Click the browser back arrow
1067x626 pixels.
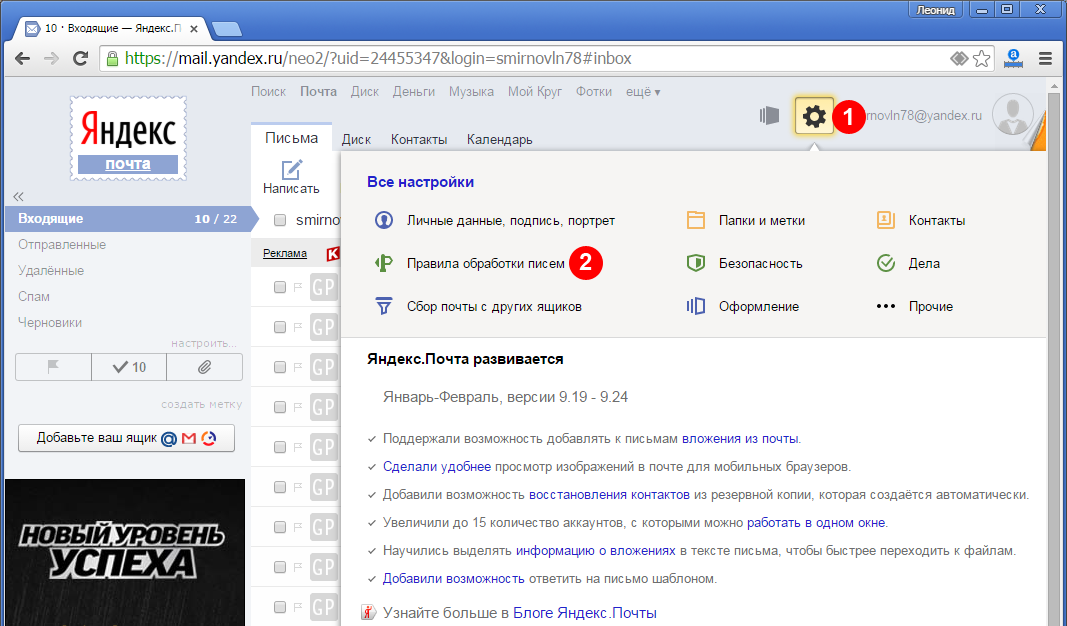click(22, 59)
